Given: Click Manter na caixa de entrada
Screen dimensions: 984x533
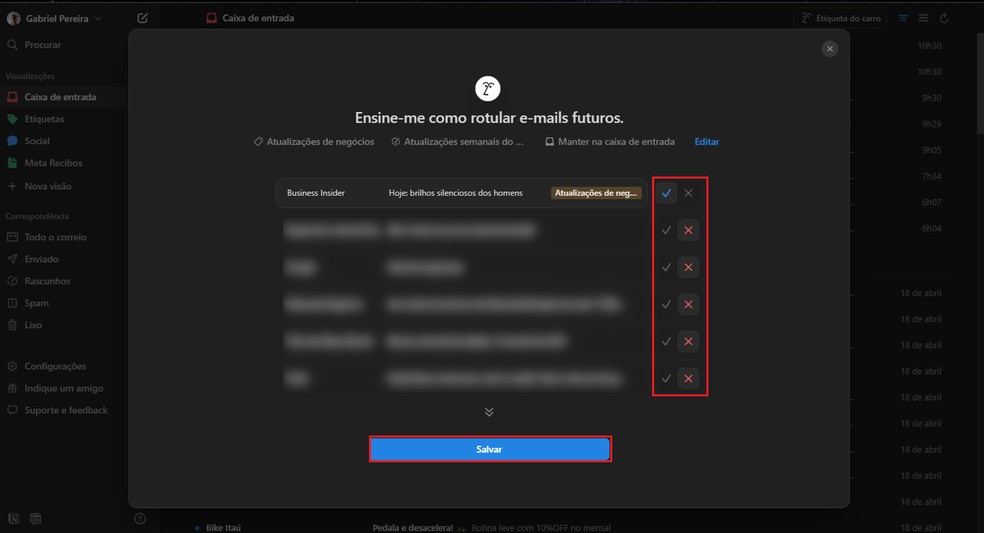Looking at the screenshot, I should [x=610, y=142].
